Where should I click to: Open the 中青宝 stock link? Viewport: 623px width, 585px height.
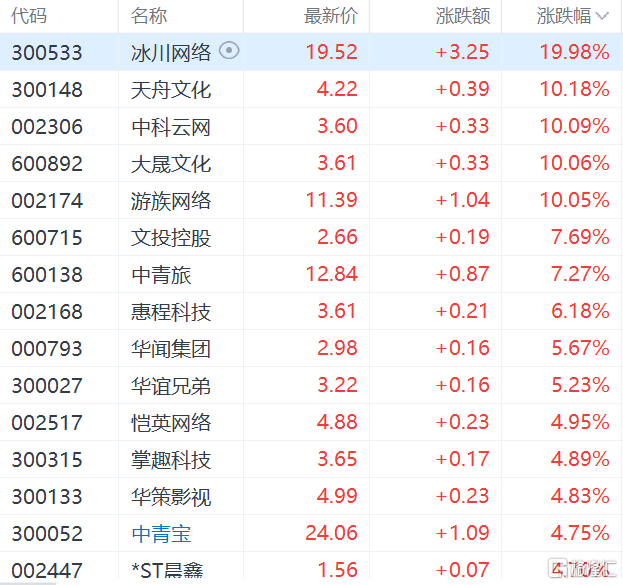pyautogui.click(x=161, y=534)
